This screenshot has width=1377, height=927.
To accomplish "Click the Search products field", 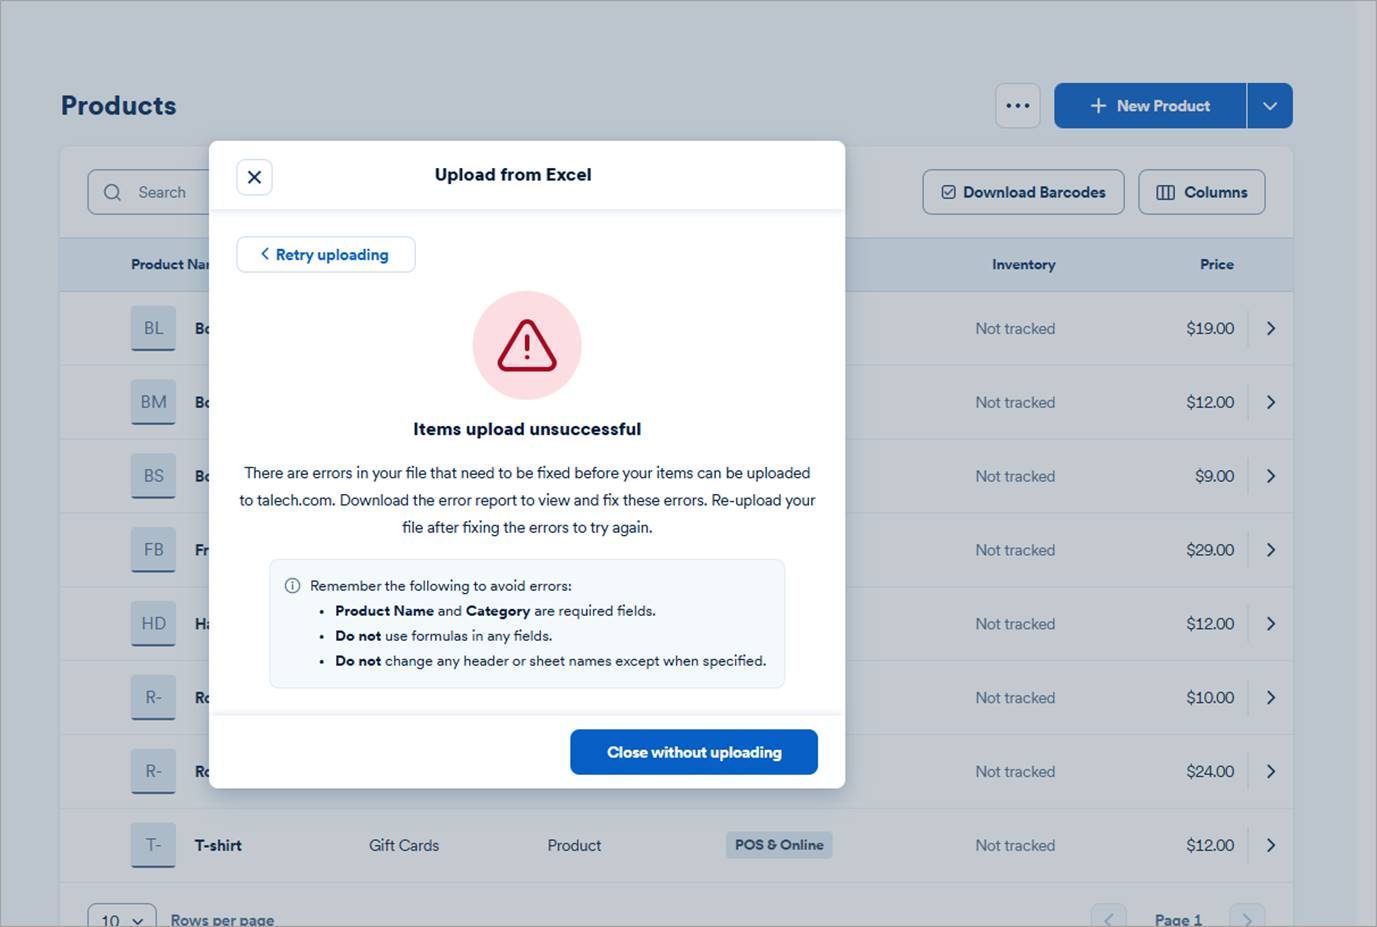I will [148, 192].
